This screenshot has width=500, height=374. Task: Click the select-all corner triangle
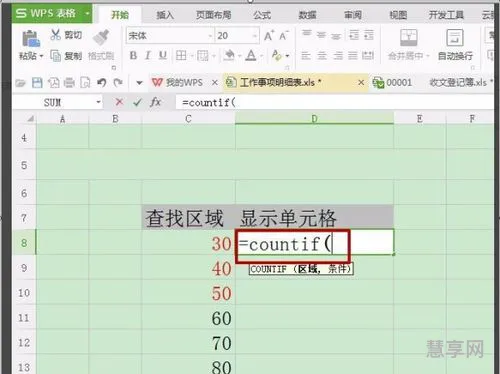30,119
